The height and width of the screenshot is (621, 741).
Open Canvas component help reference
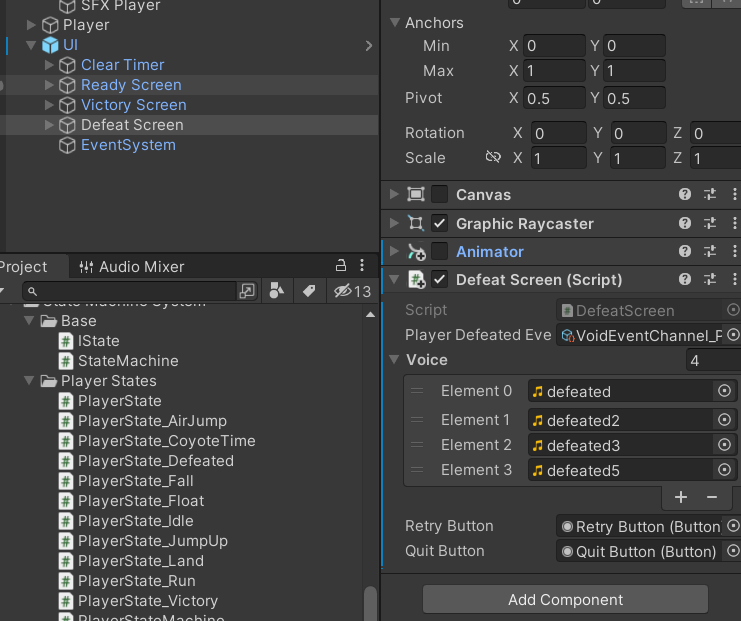(x=685, y=194)
